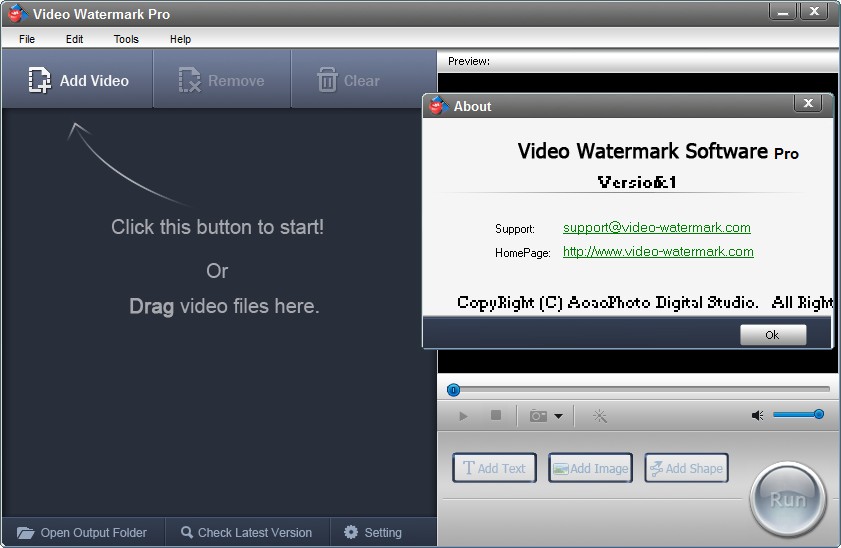Click the preview seek slider handle
The width and height of the screenshot is (841, 548).
coord(453,390)
